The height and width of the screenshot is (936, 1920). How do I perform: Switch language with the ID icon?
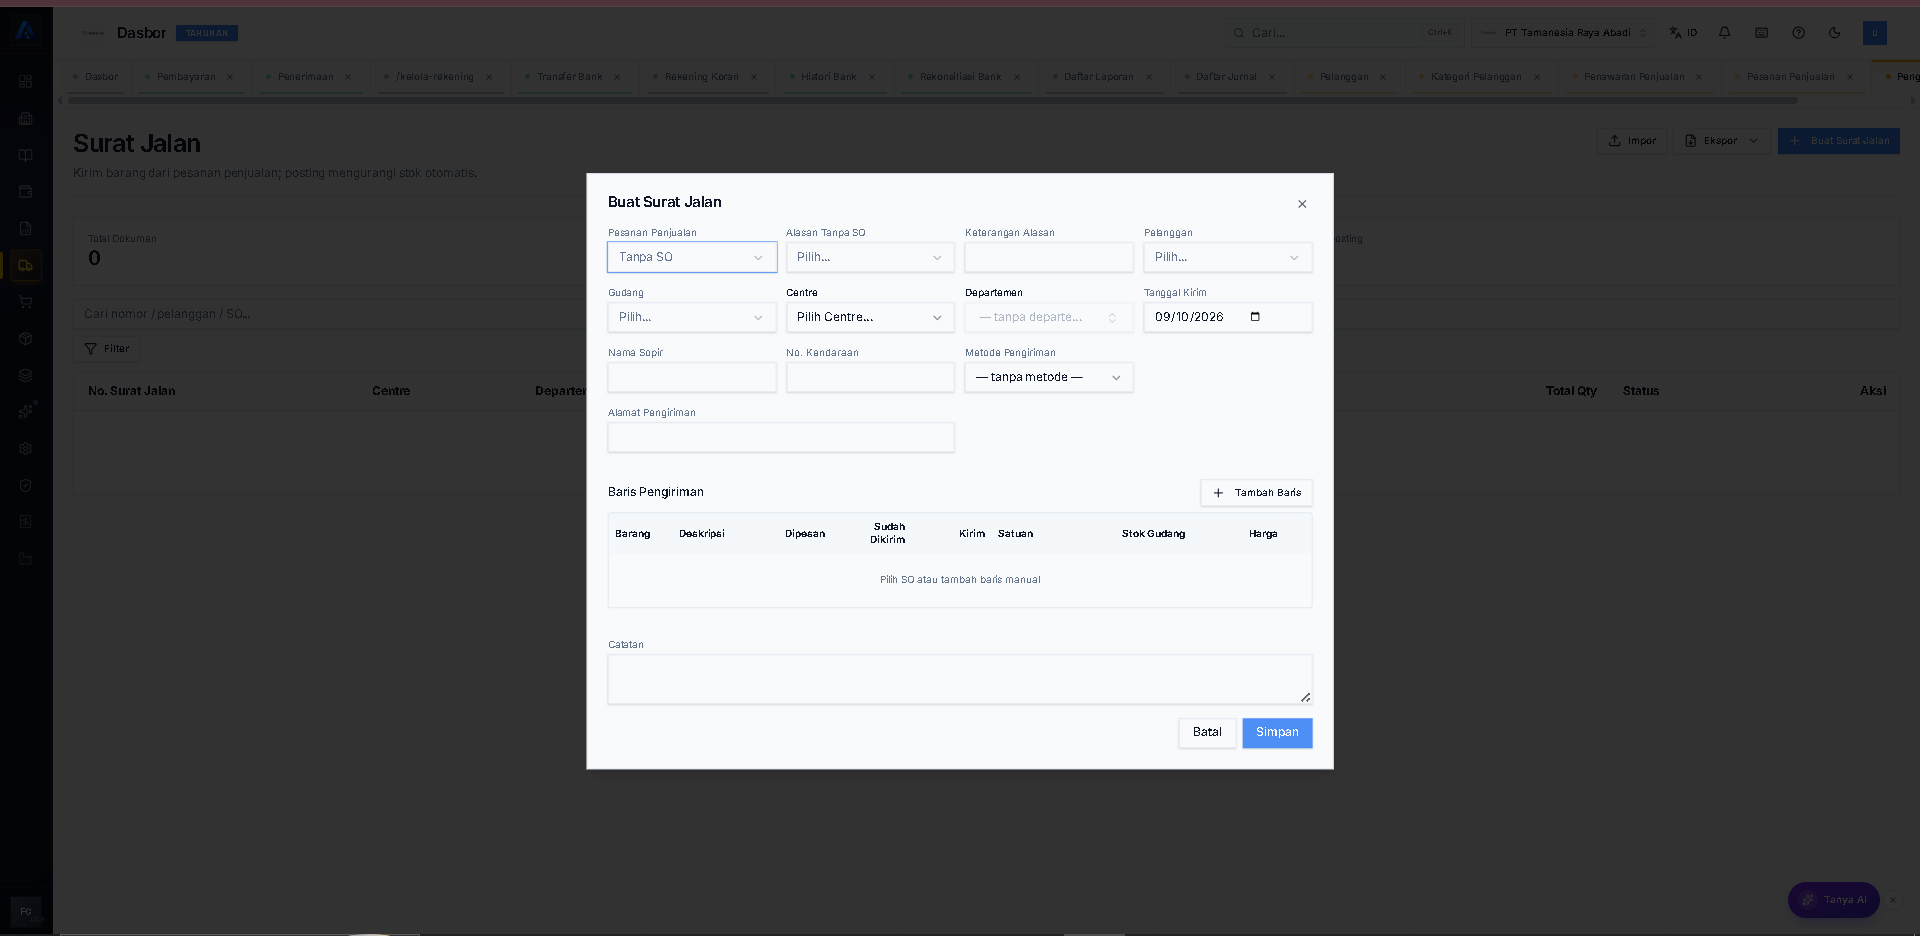(1684, 33)
